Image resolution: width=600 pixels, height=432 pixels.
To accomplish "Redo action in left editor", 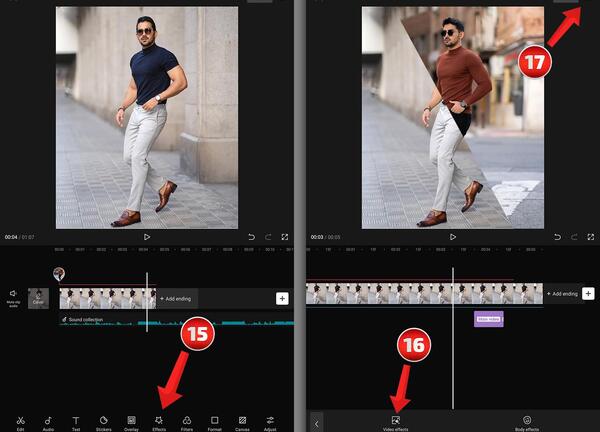I will coord(268,237).
